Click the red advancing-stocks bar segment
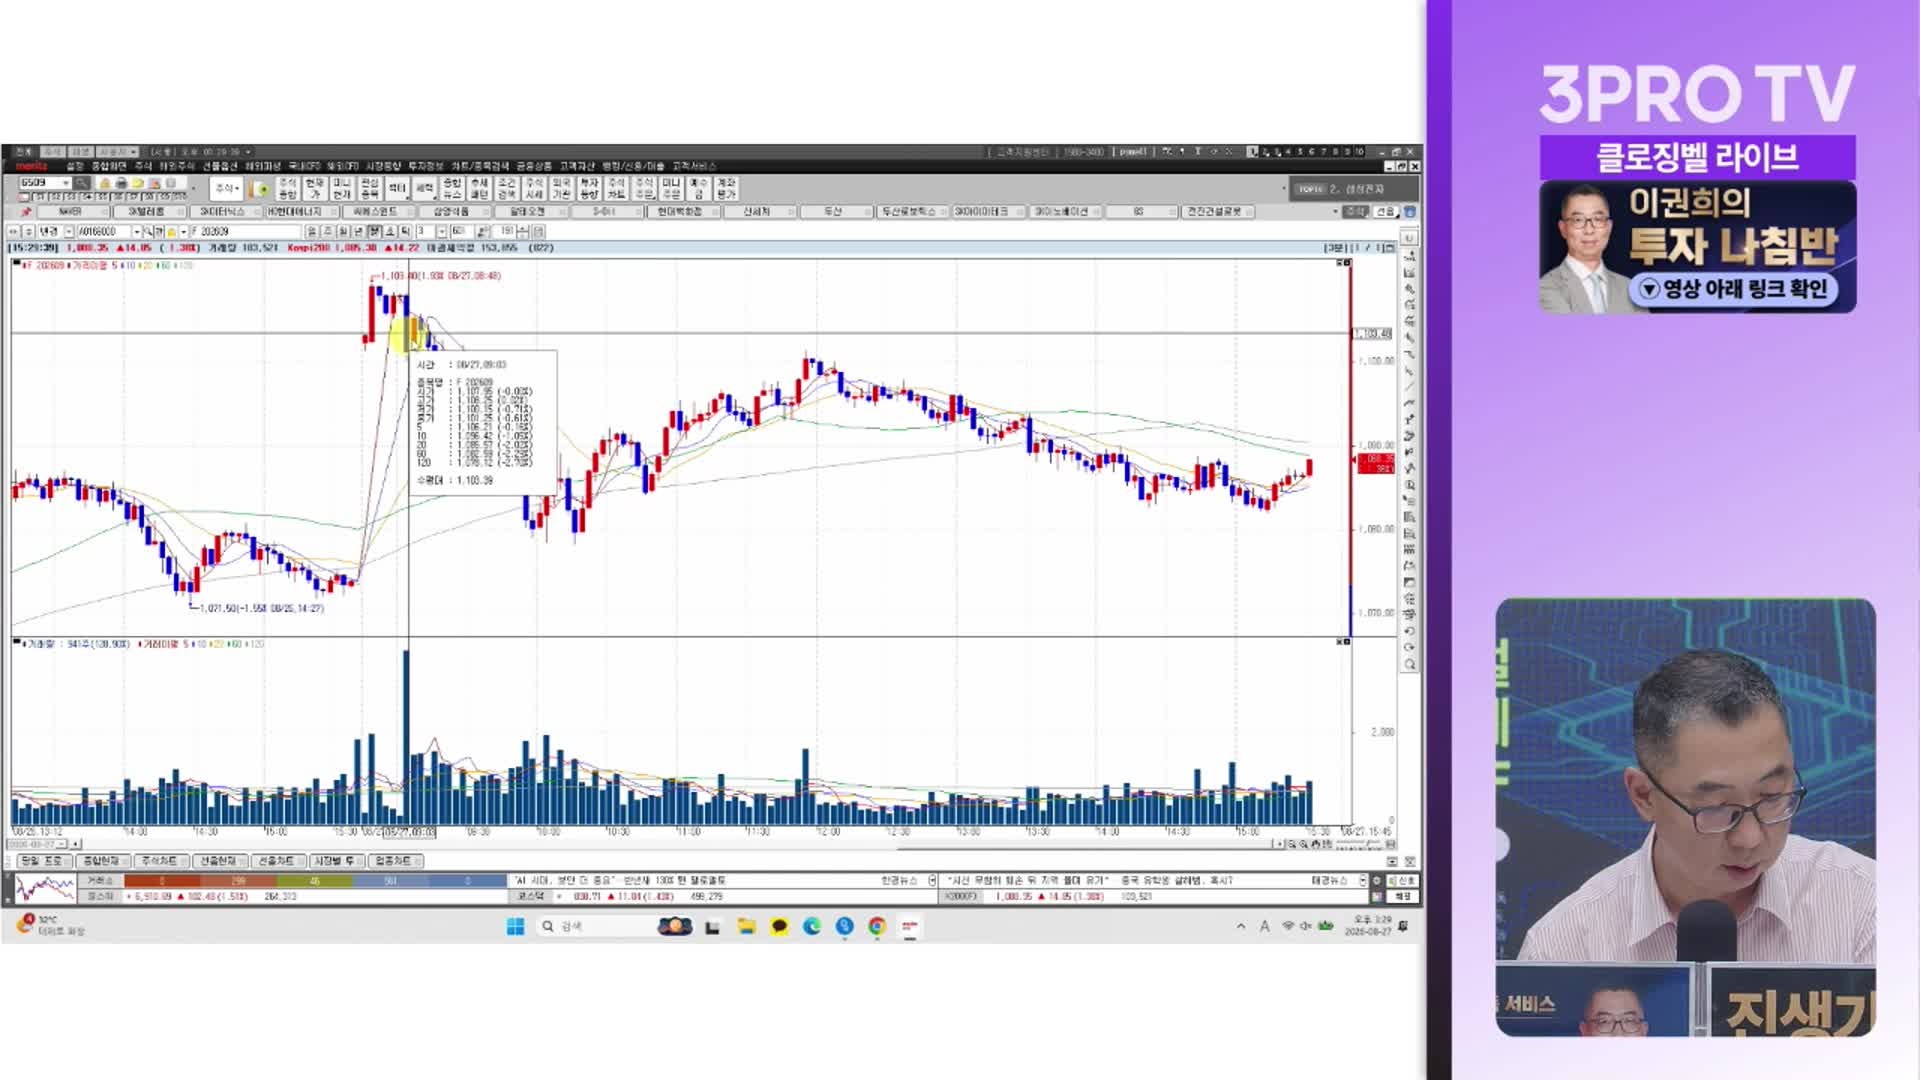Viewport: 1920px width, 1080px height. (238, 880)
